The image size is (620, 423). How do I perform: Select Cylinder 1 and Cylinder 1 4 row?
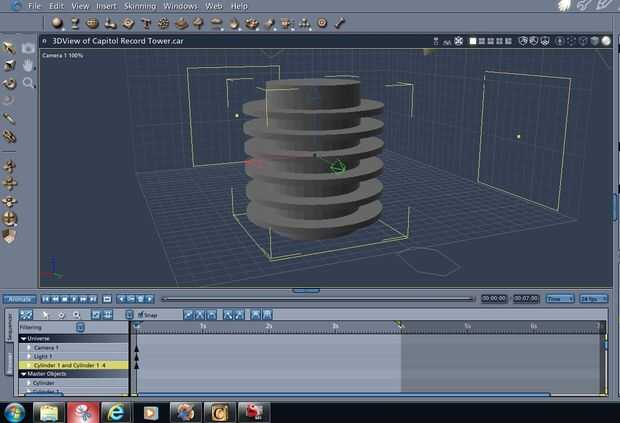click(x=74, y=365)
